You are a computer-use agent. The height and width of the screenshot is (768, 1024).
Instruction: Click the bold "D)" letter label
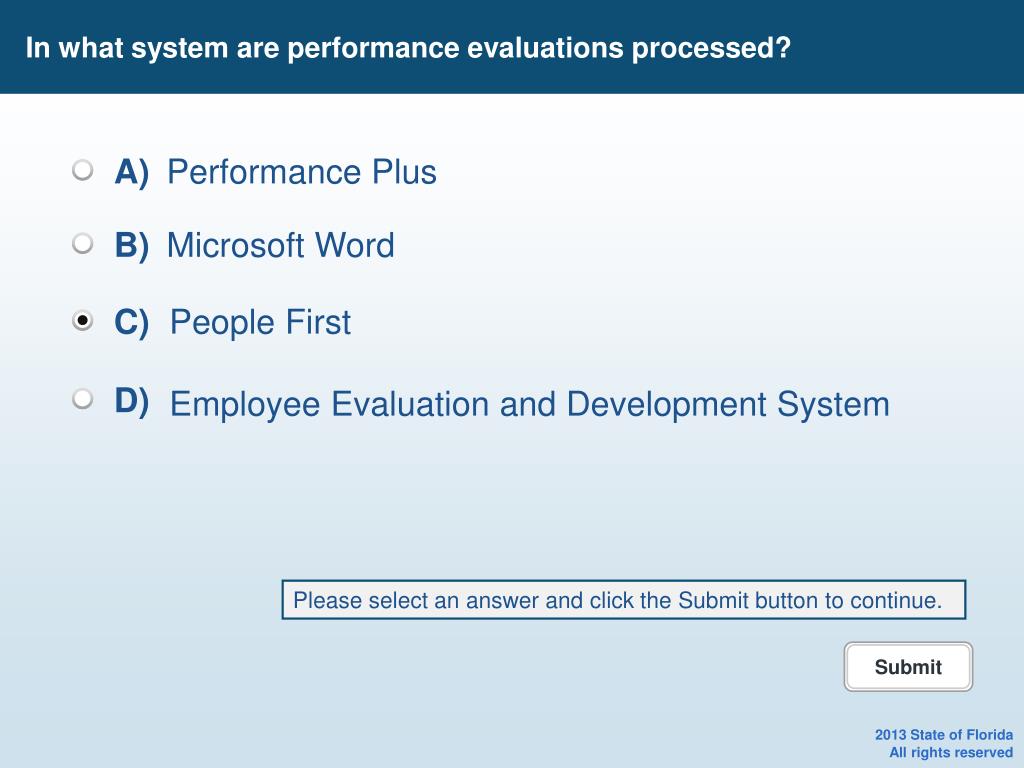pyautogui.click(x=131, y=400)
